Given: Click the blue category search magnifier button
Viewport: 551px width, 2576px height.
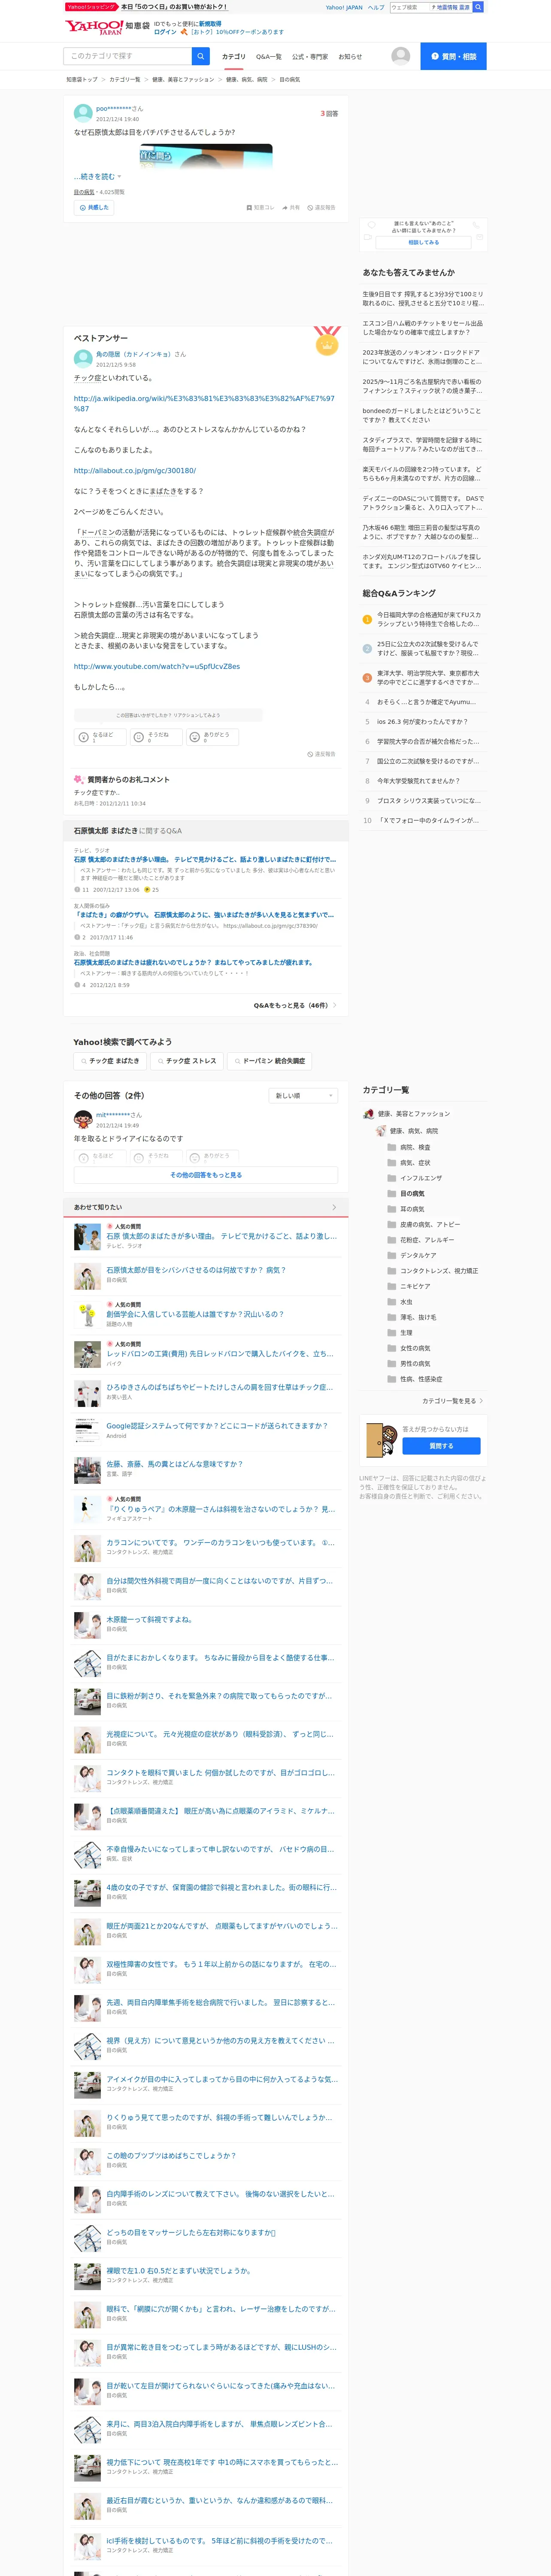Looking at the screenshot, I should pyautogui.click(x=201, y=56).
